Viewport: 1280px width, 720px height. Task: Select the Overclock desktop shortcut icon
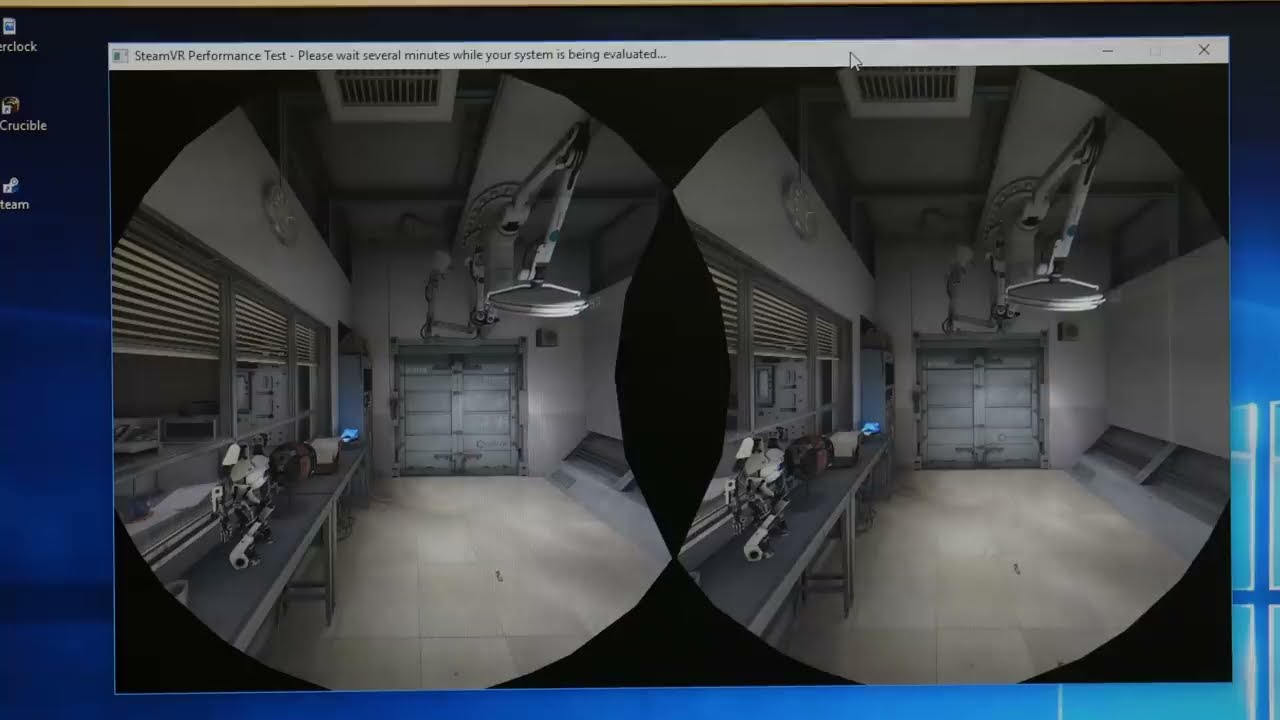coord(9,27)
